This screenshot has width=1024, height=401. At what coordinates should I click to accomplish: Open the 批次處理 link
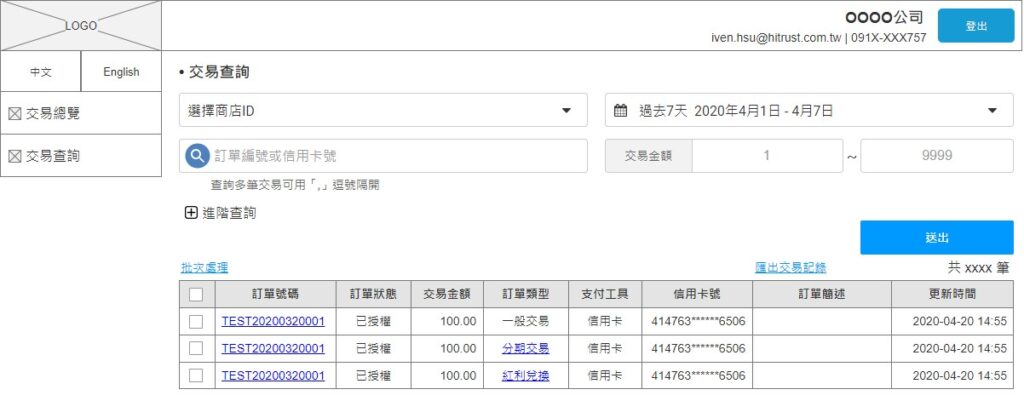click(x=204, y=268)
